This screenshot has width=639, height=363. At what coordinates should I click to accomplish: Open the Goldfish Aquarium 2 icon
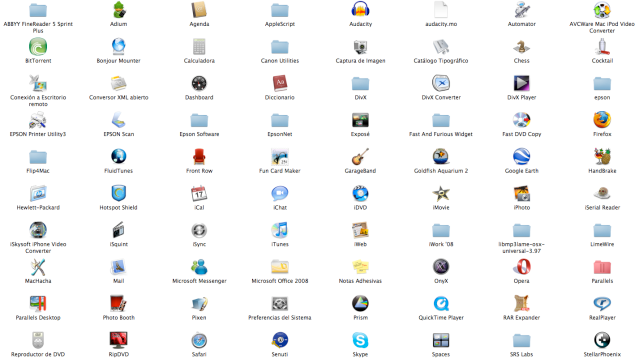pyautogui.click(x=441, y=156)
